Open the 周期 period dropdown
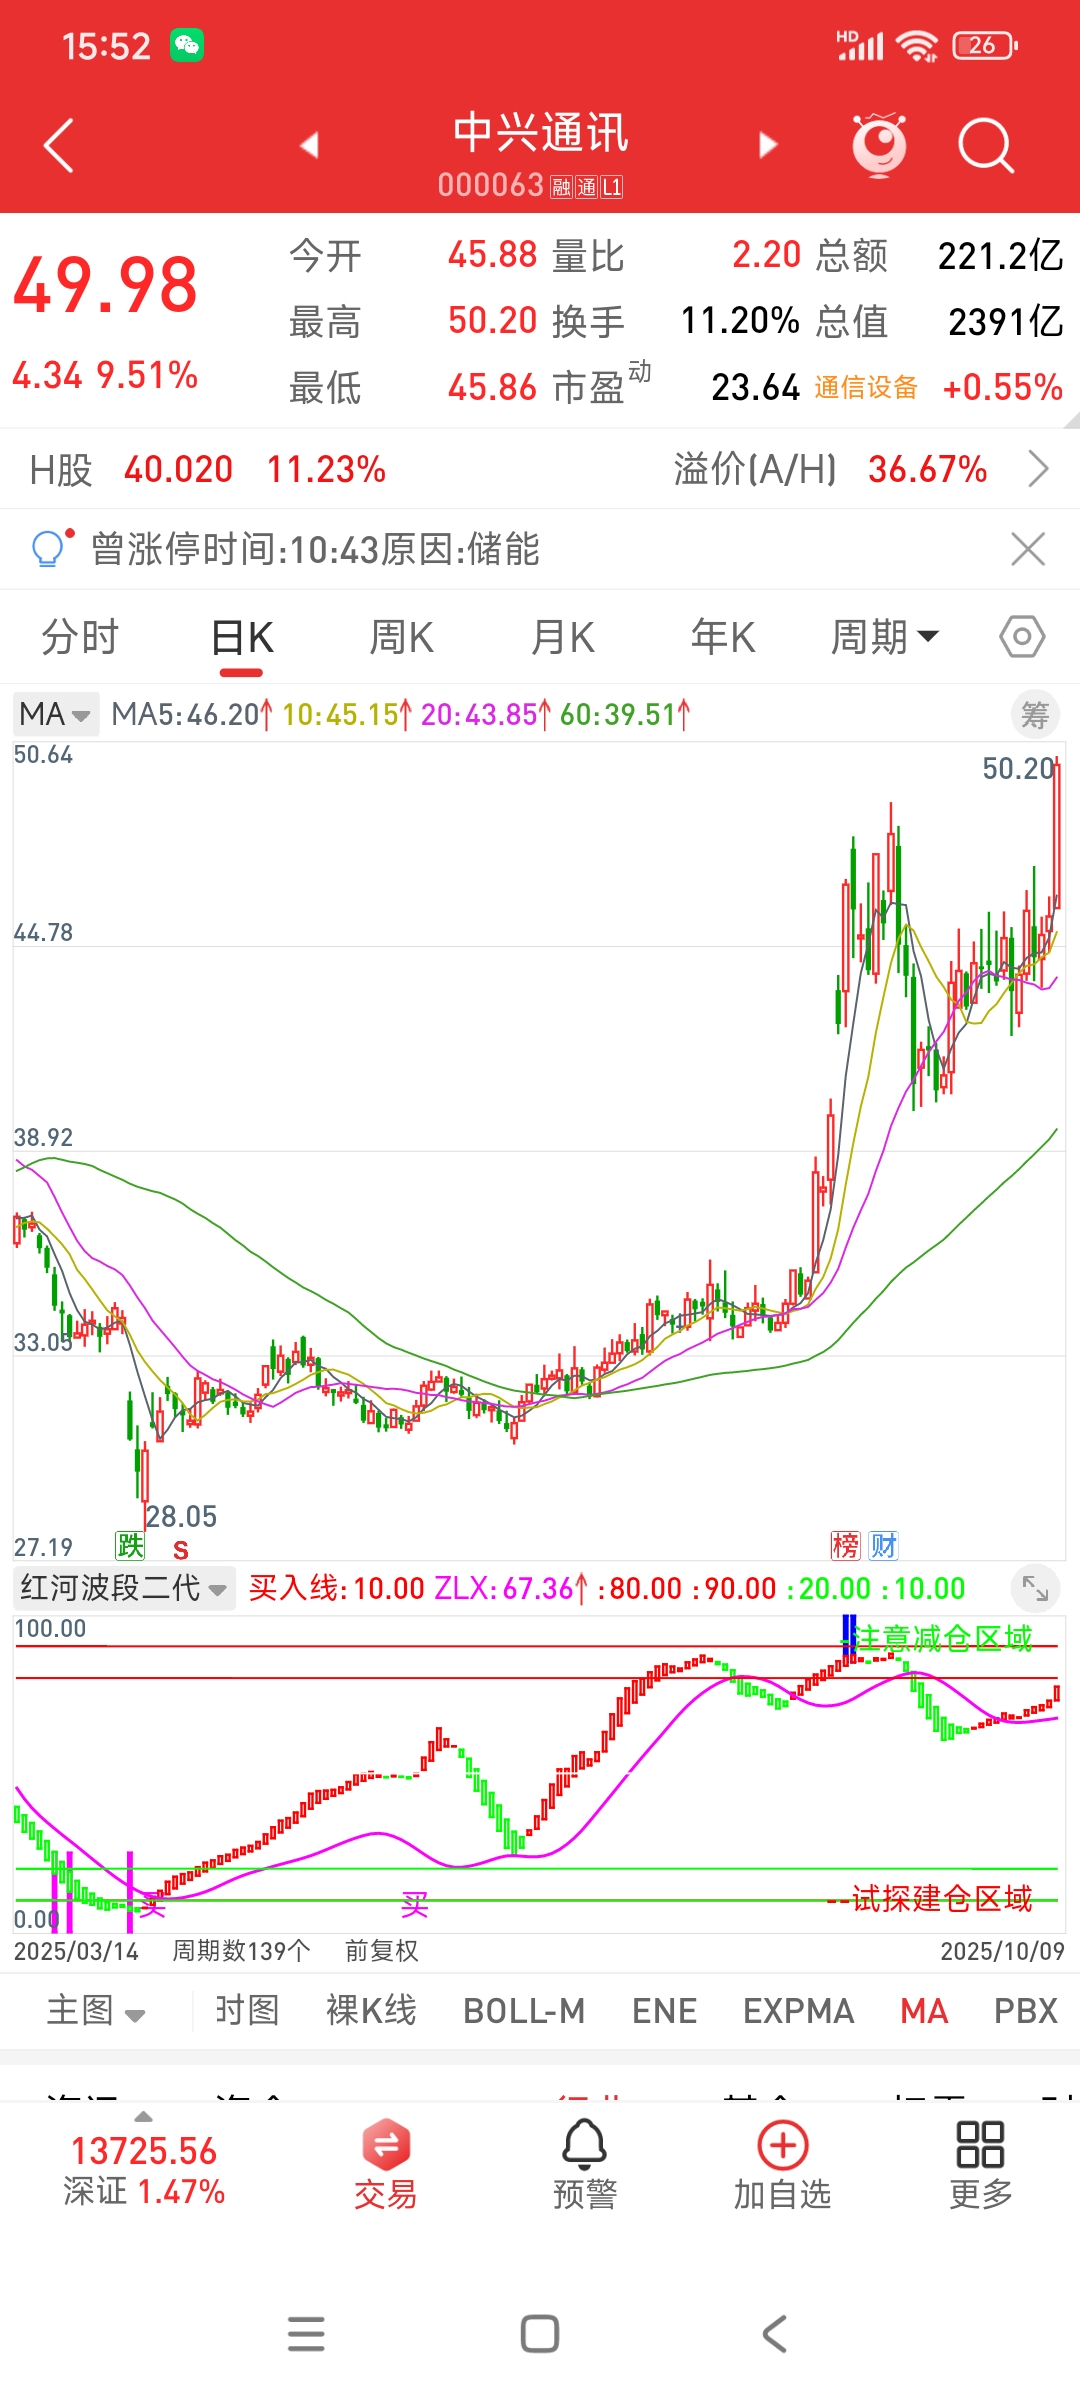Screen dimensions: 1080x2400 885,637
